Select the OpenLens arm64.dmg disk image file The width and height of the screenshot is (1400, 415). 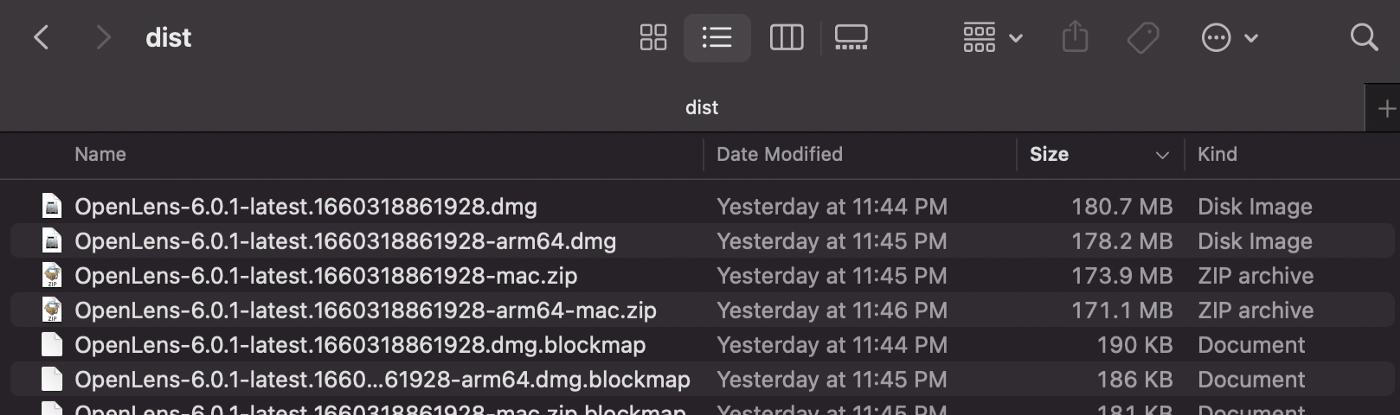345,241
